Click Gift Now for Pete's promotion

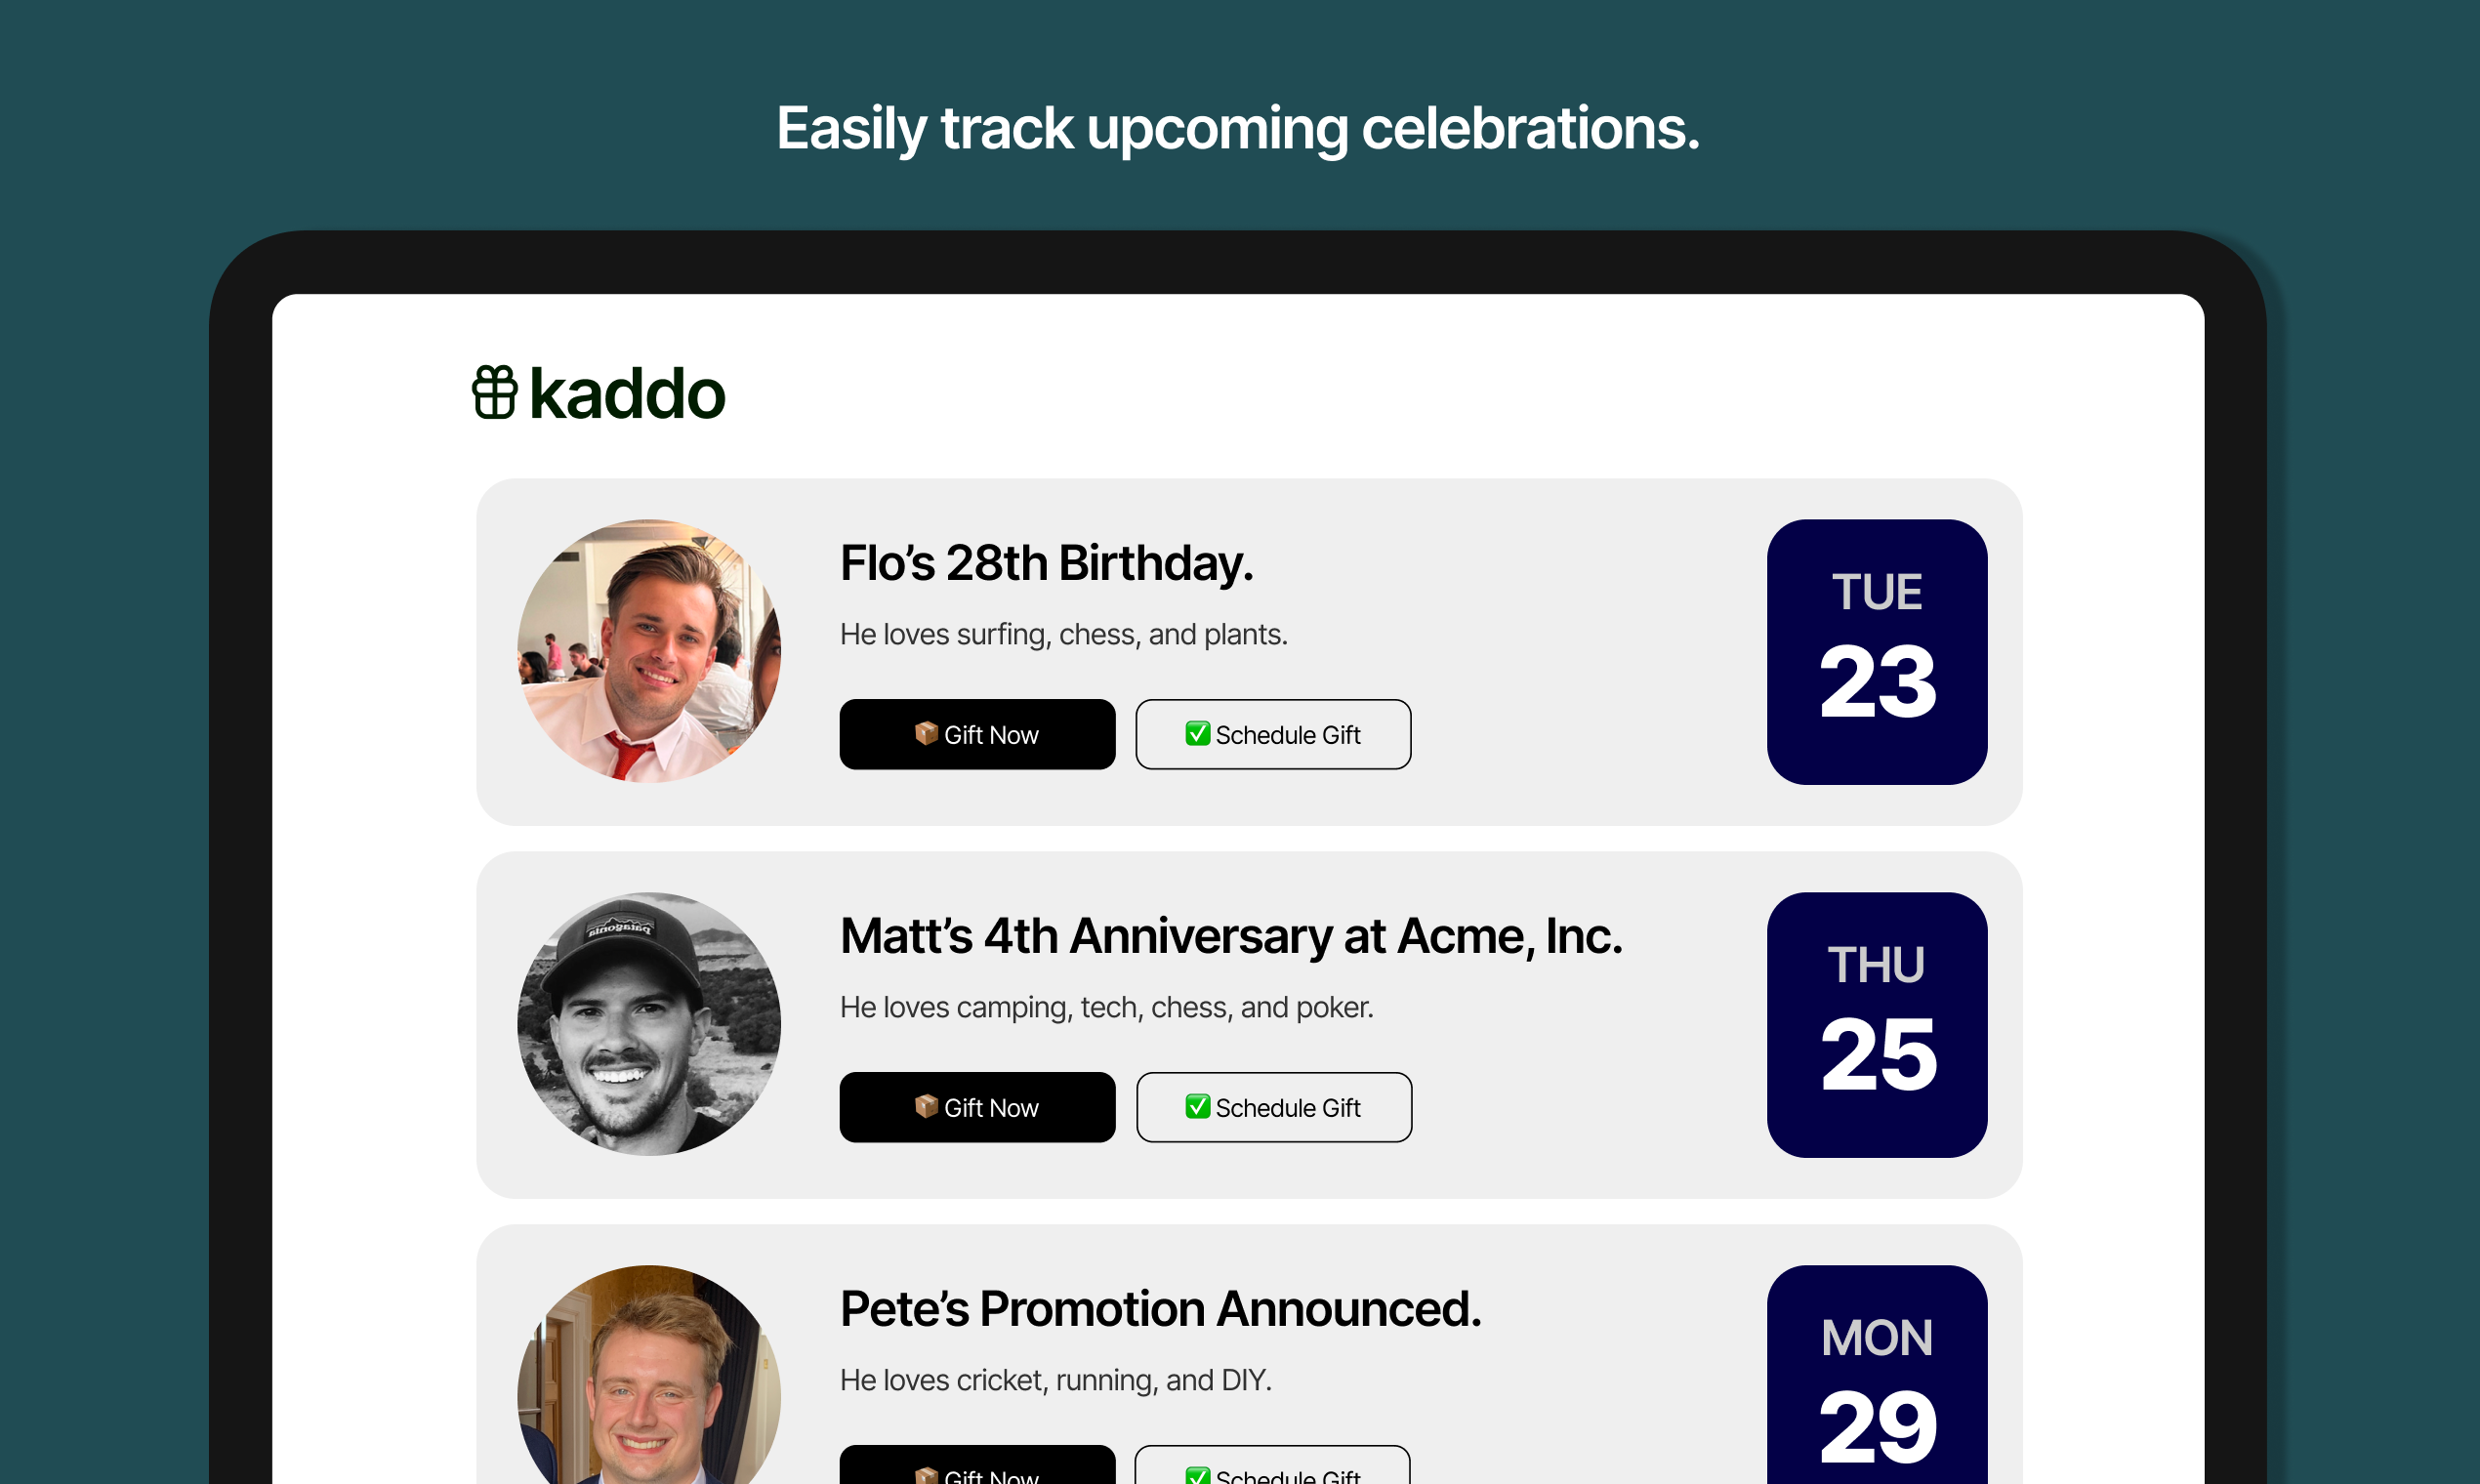pos(977,1466)
